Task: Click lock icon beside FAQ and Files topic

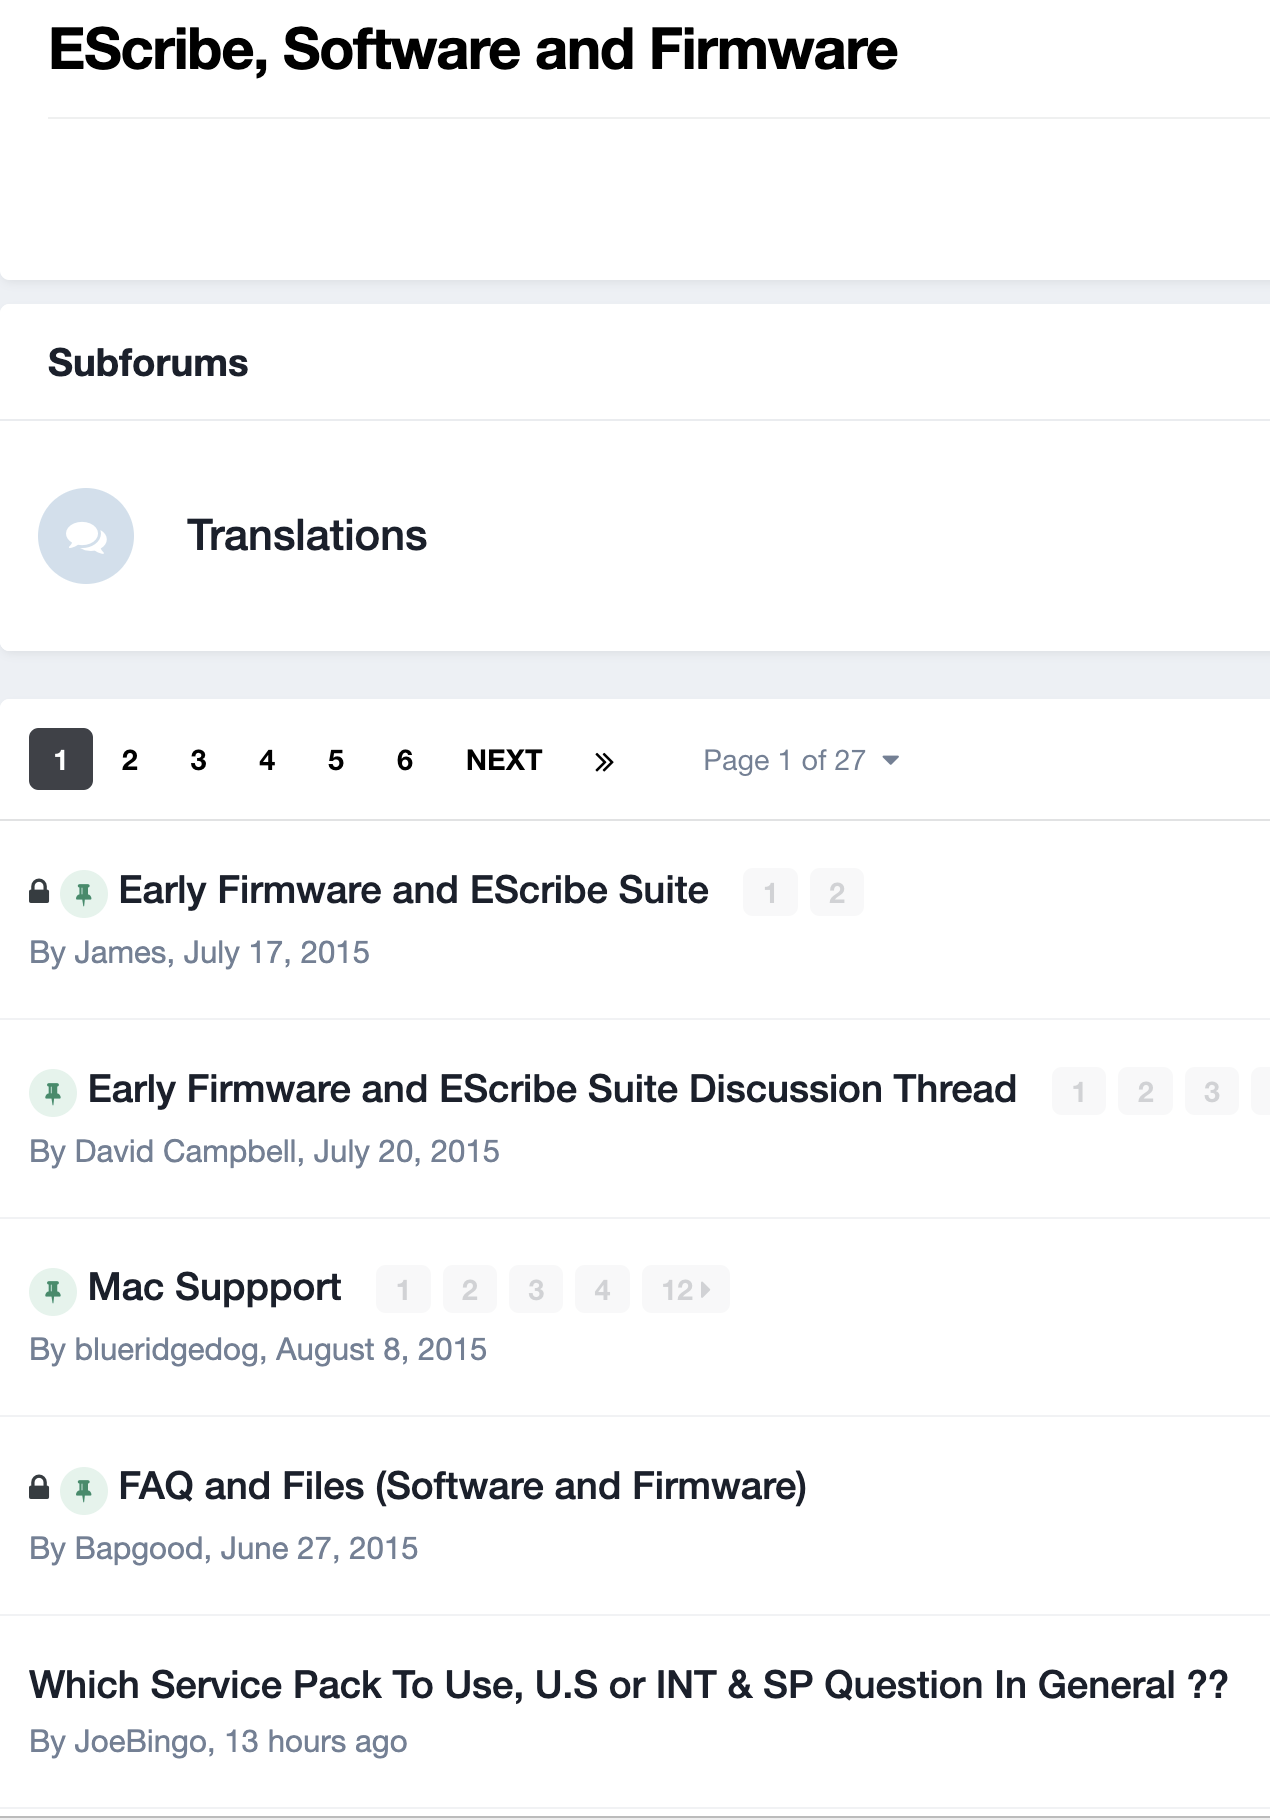Action: (x=39, y=1487)
